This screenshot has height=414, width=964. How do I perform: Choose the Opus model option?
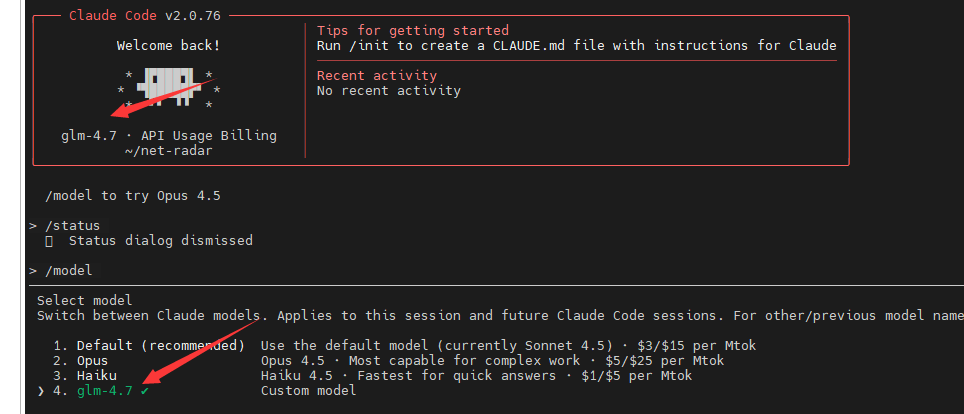pos(92,360)
